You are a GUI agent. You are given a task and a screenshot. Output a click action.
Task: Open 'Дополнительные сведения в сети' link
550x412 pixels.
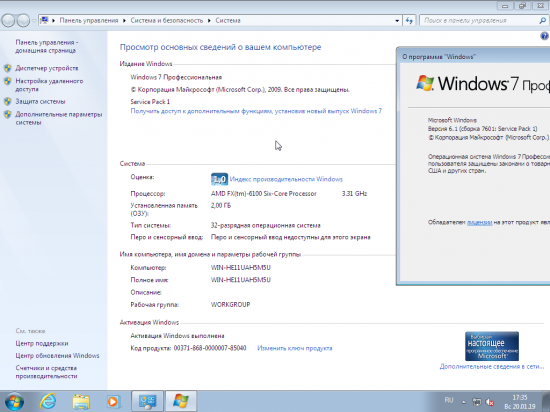[x=492, y=366]
